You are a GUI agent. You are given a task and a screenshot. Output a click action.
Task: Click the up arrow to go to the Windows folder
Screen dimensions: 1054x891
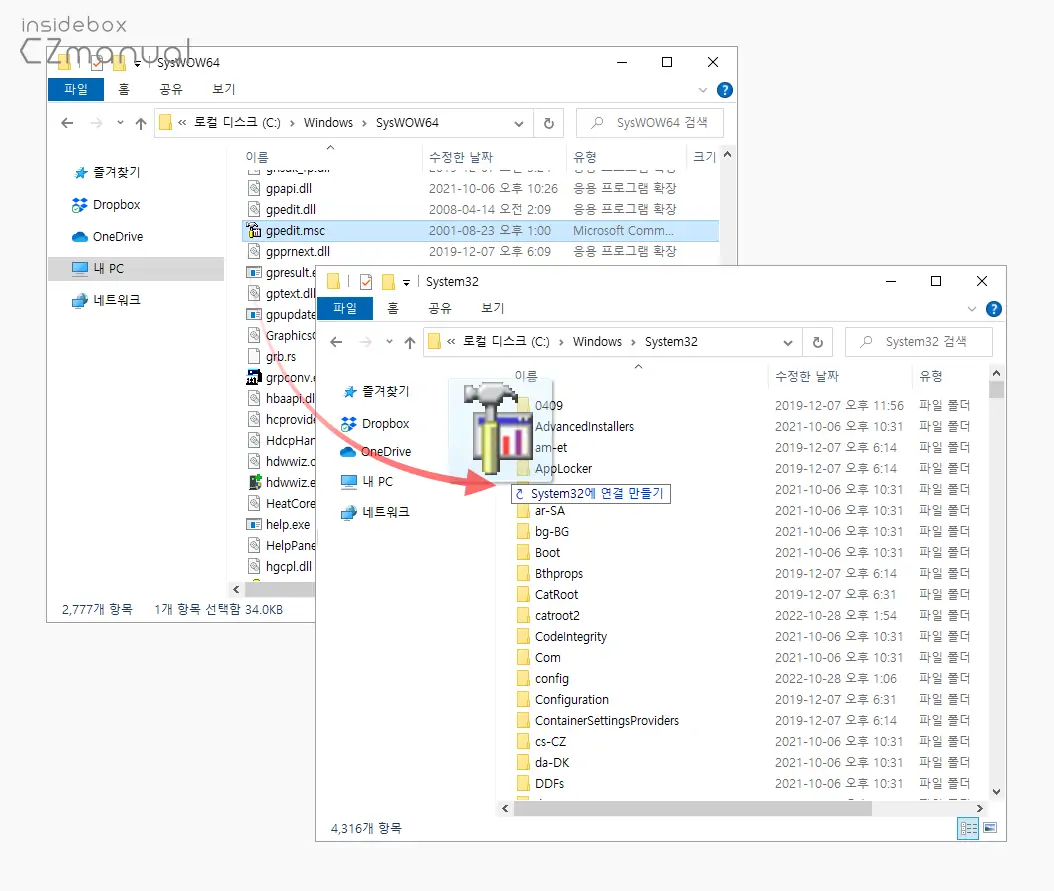click(x=410, y=341)
